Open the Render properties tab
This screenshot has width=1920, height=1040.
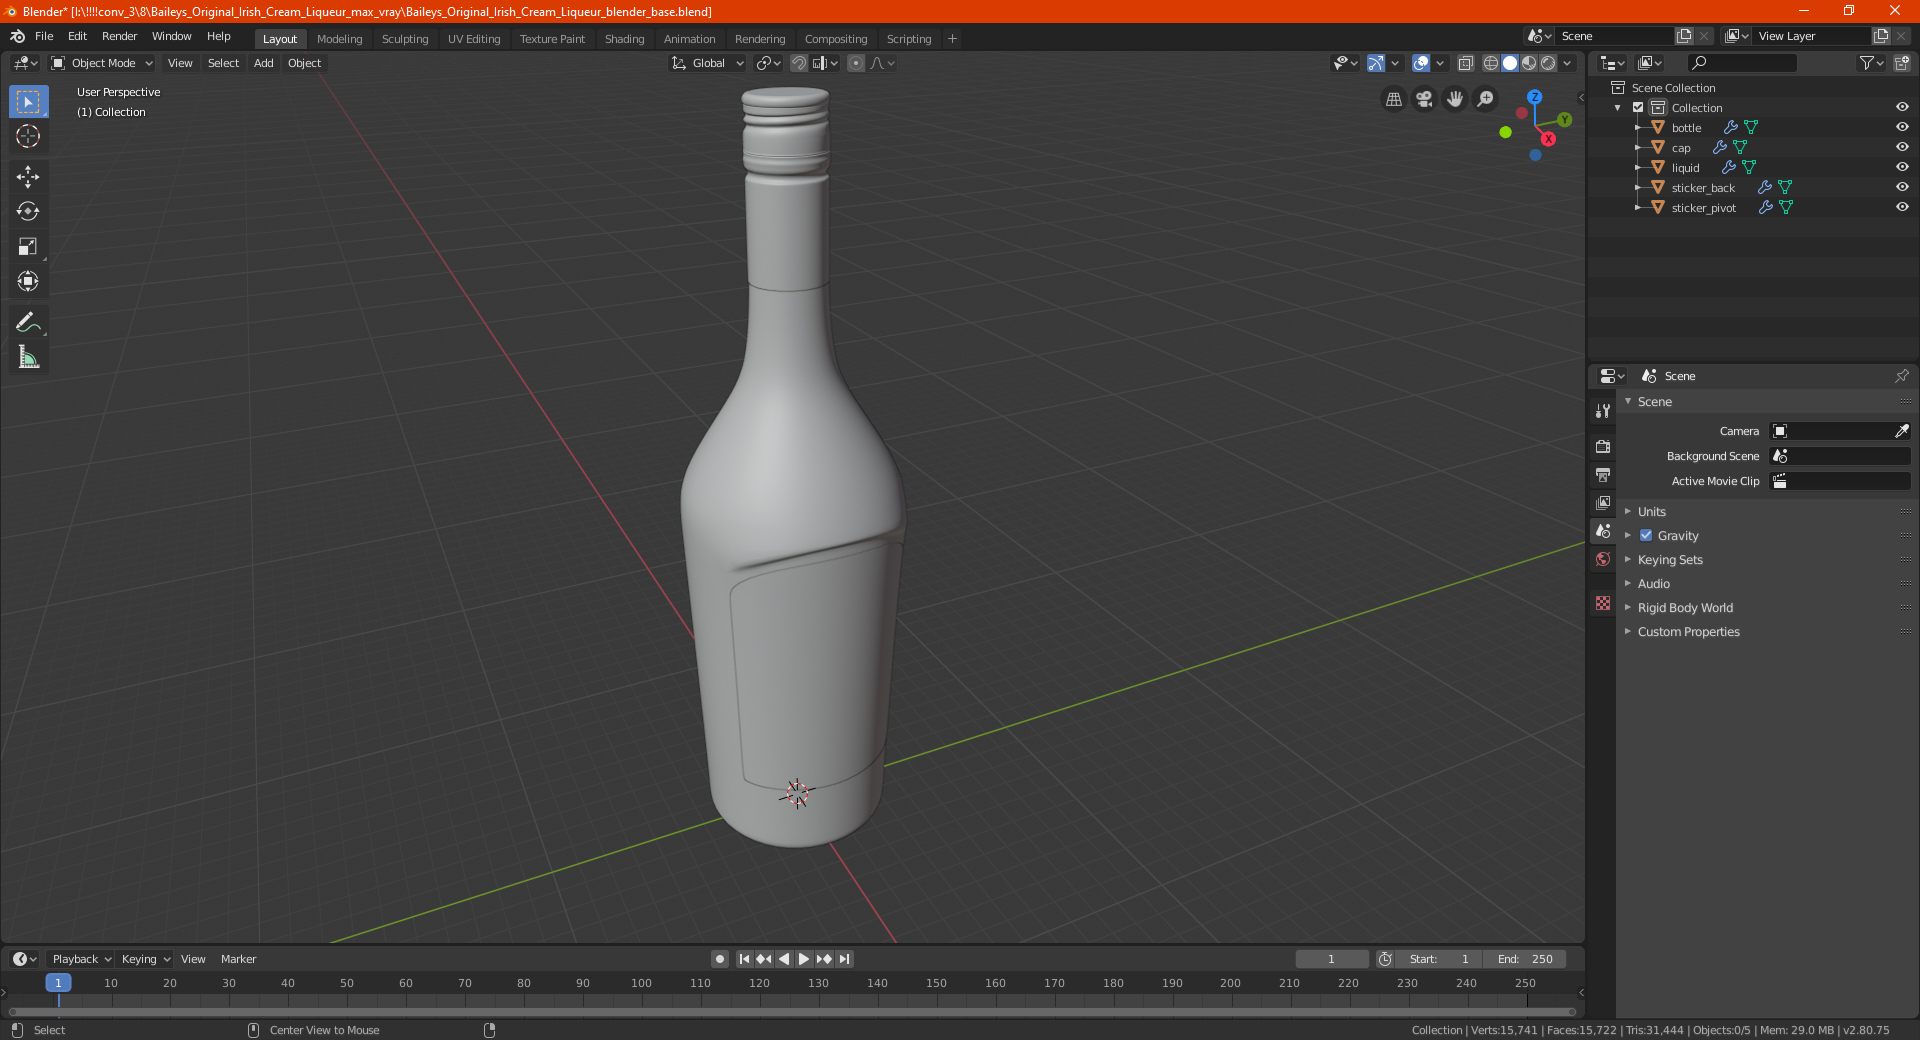pyautogui.click(x=1603, y=447)
